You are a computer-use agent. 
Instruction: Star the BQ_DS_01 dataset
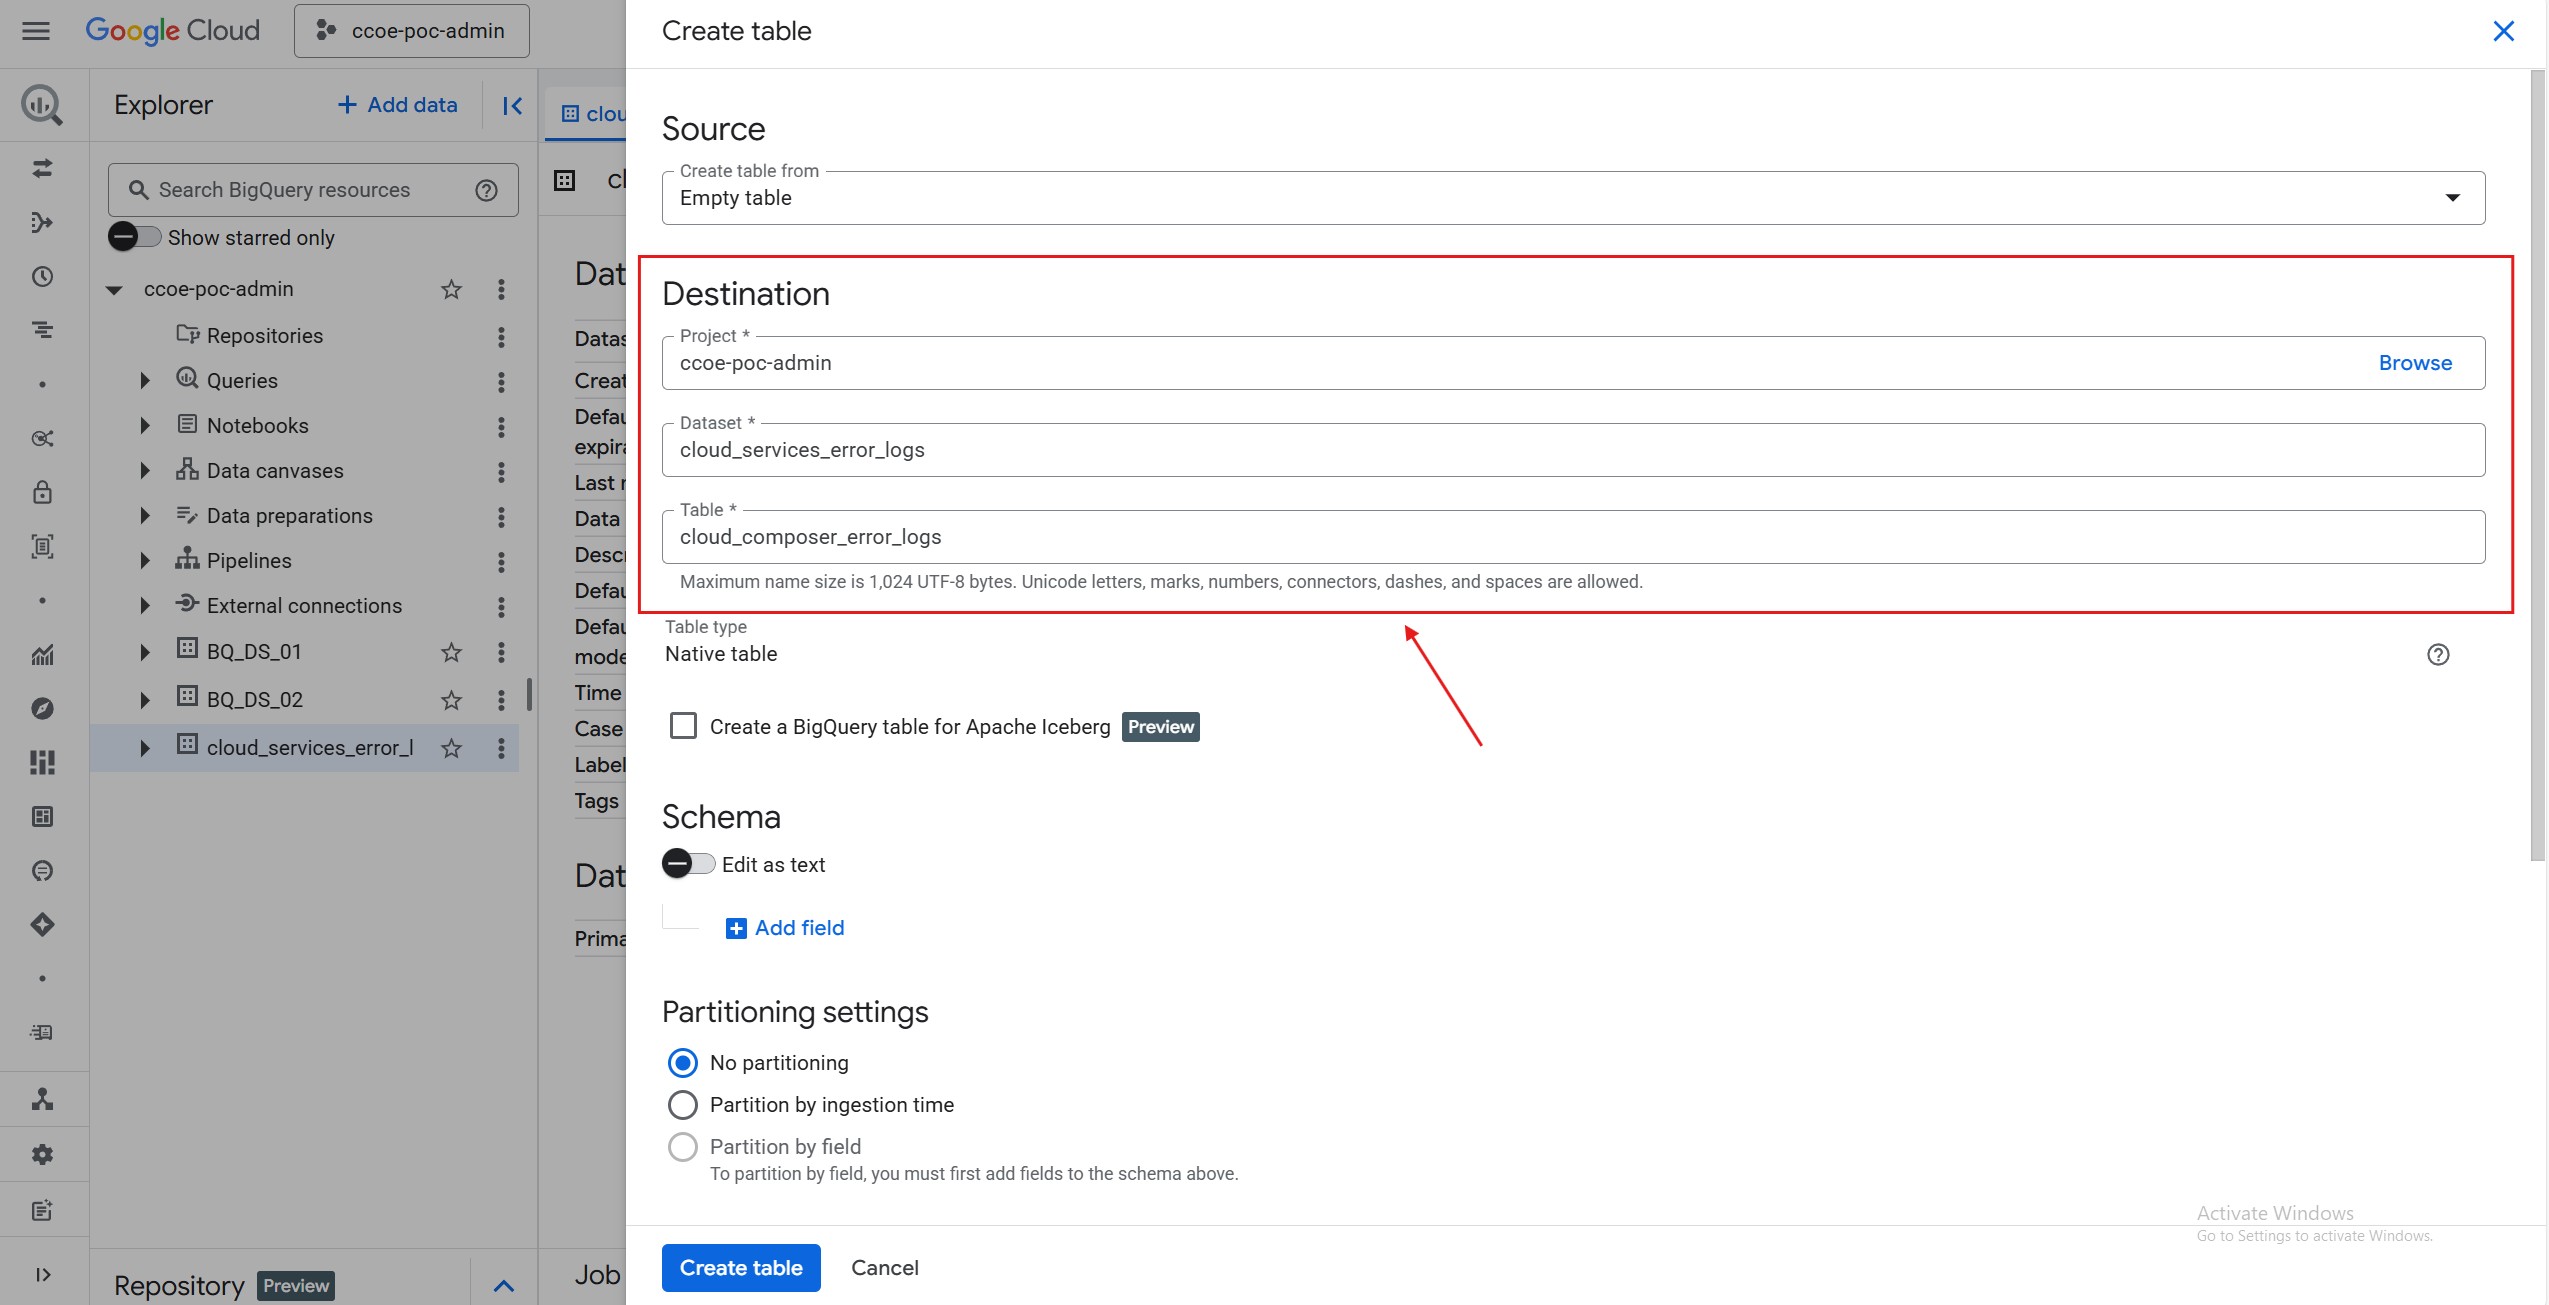click(x=451, y=652)
